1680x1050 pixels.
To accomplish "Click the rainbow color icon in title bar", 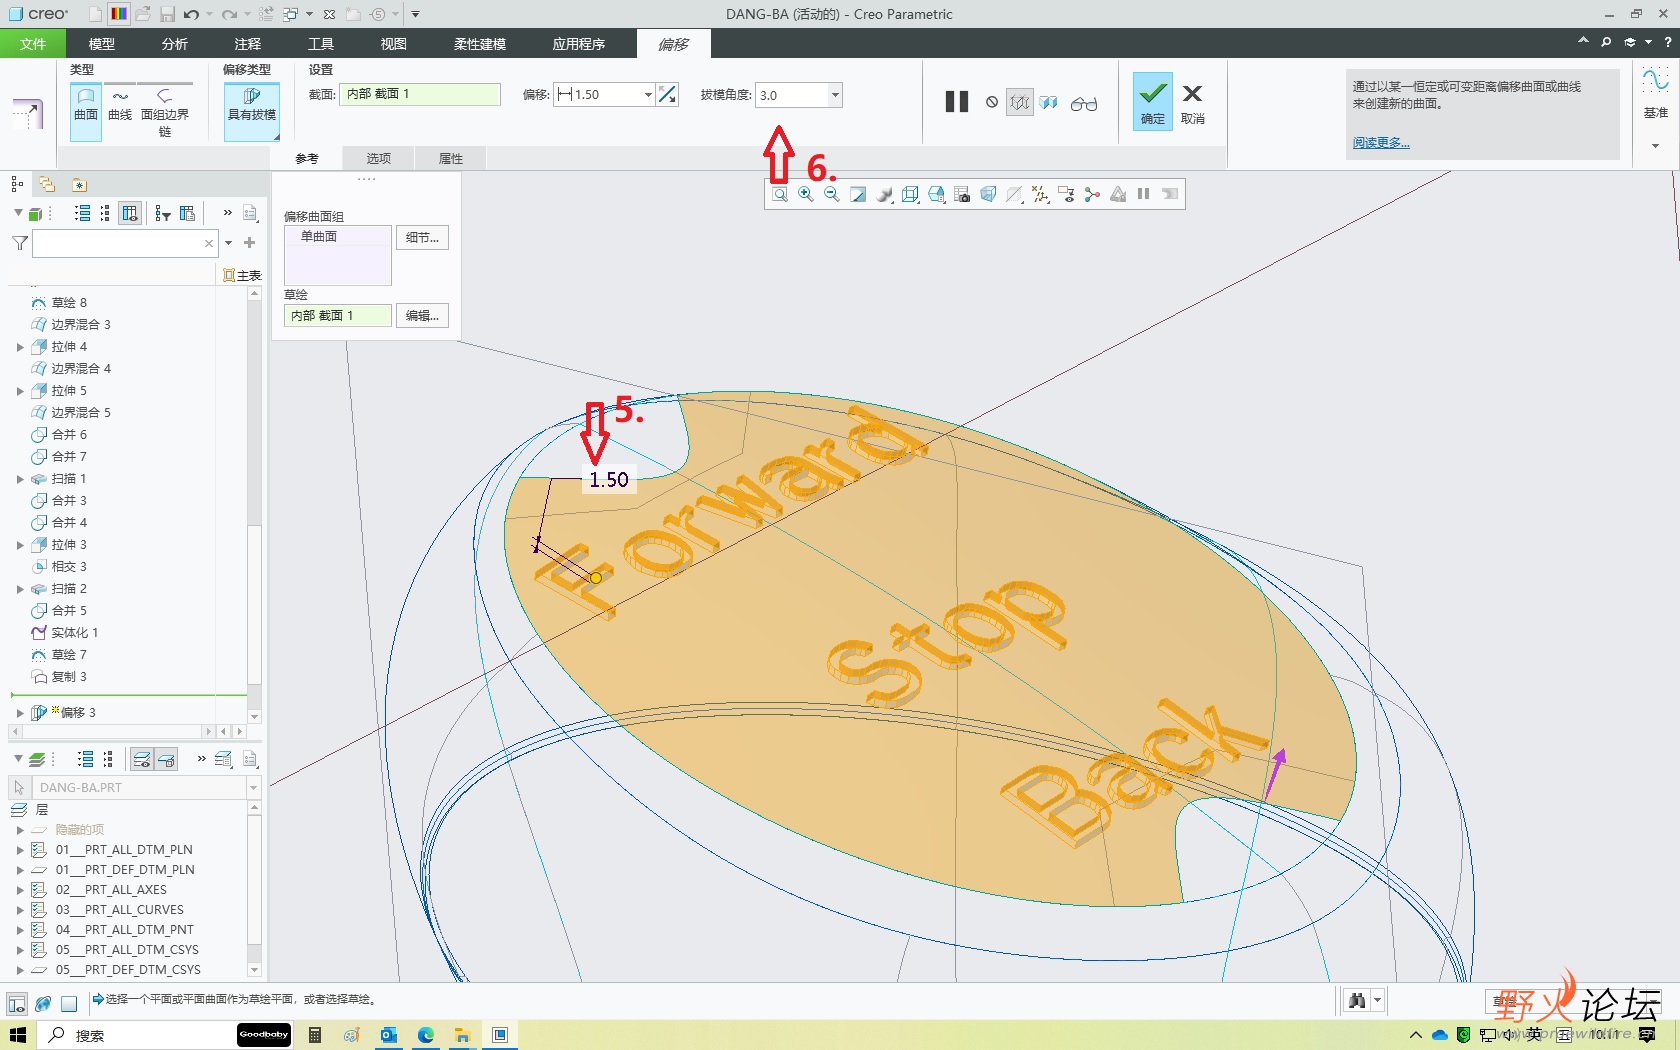I will [x=118, y=14].
